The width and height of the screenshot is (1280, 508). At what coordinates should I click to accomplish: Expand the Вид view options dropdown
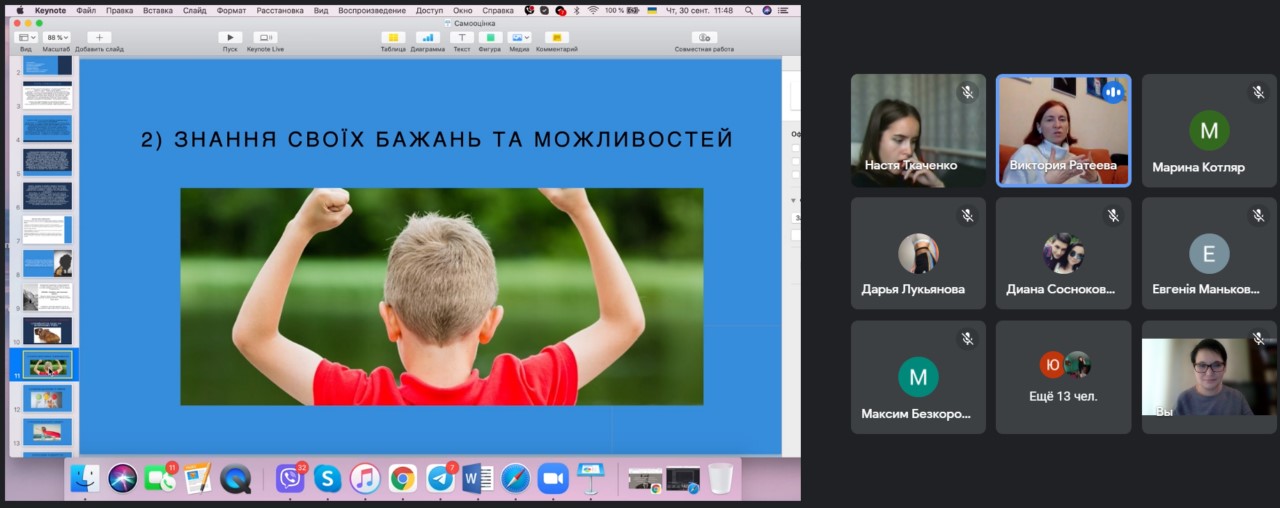26,38
